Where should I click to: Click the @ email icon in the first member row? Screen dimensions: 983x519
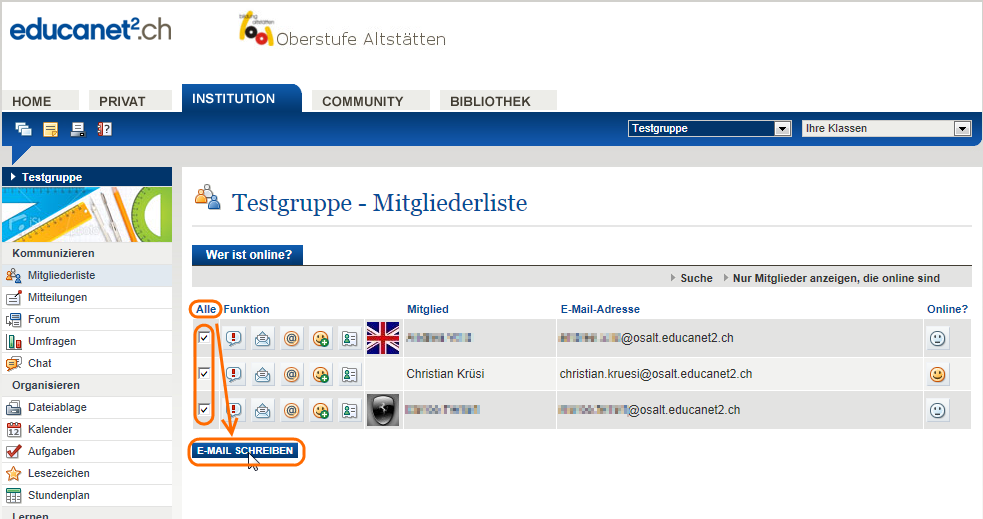(x=292, y=339)
